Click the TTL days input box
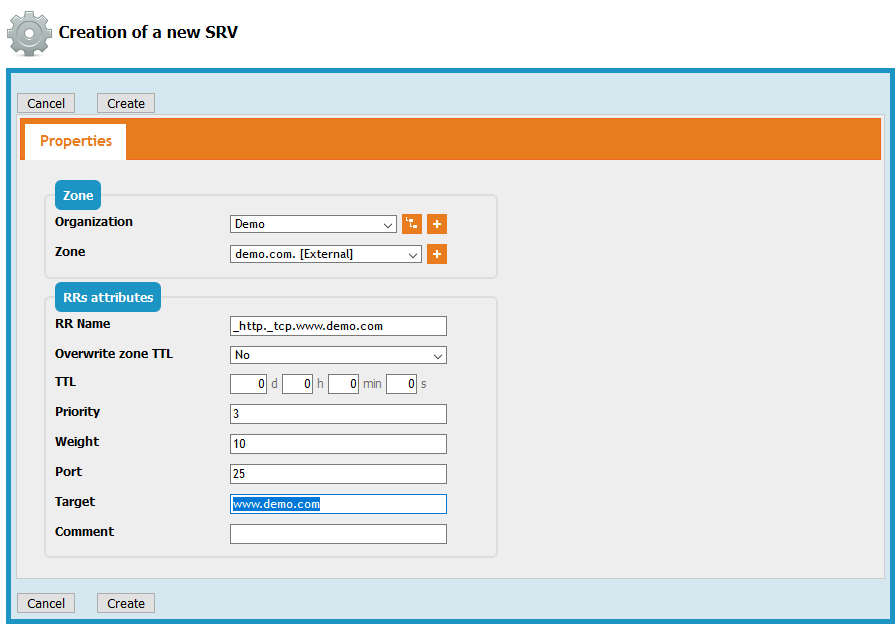 point(248,384)
